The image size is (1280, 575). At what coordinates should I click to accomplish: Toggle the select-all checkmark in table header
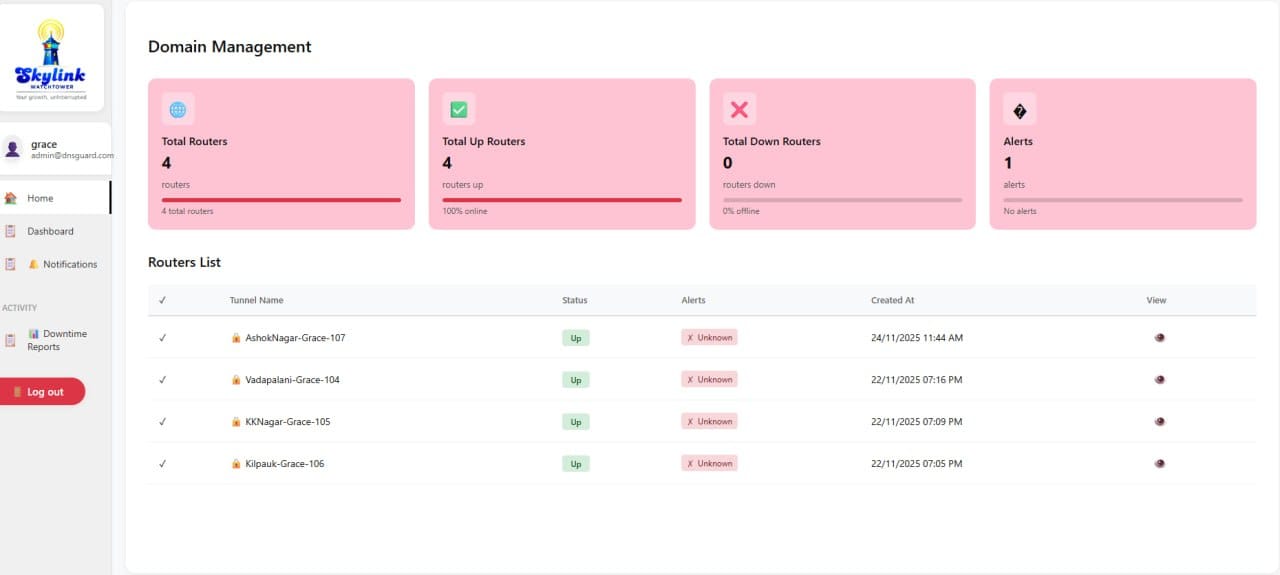pyautogui.click(x=162, y=300)
